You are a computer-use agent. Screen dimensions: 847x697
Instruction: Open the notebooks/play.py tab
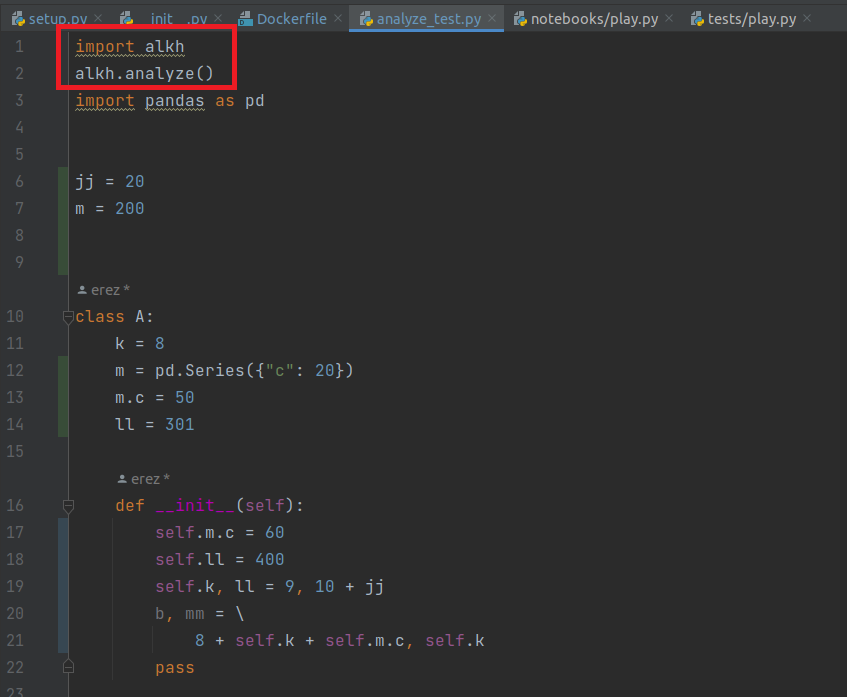pyautogui.click(x=594, y=19)
